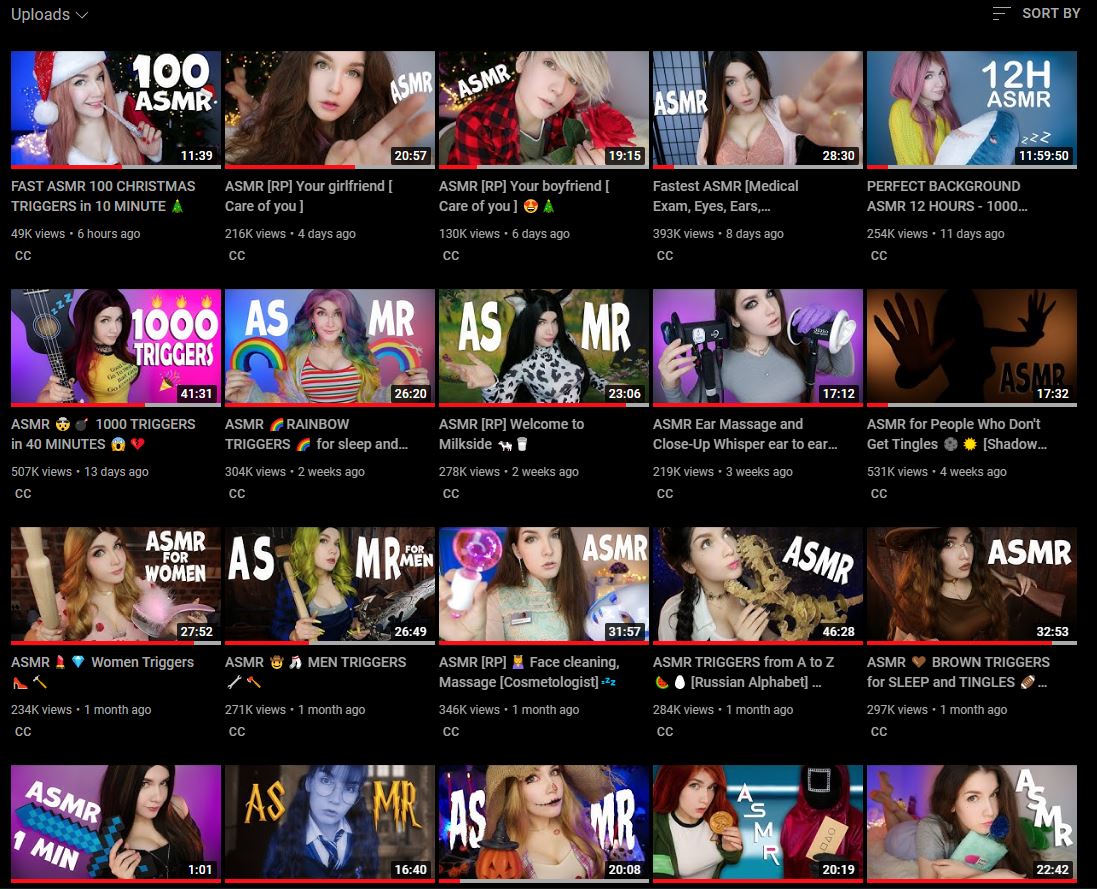The image size is (1097, 889).
Task: Open the Uploads dropdown
Action: pyautogui.click(x=49, y=15)
